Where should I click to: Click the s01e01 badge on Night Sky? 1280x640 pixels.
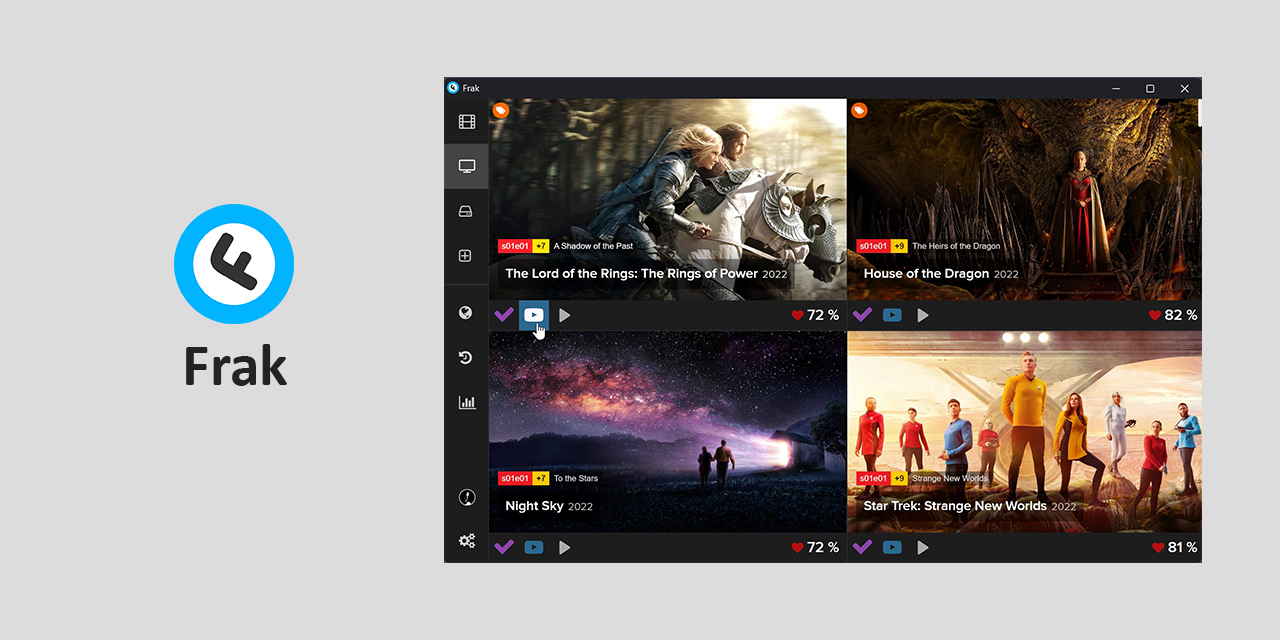pos(514,478)
